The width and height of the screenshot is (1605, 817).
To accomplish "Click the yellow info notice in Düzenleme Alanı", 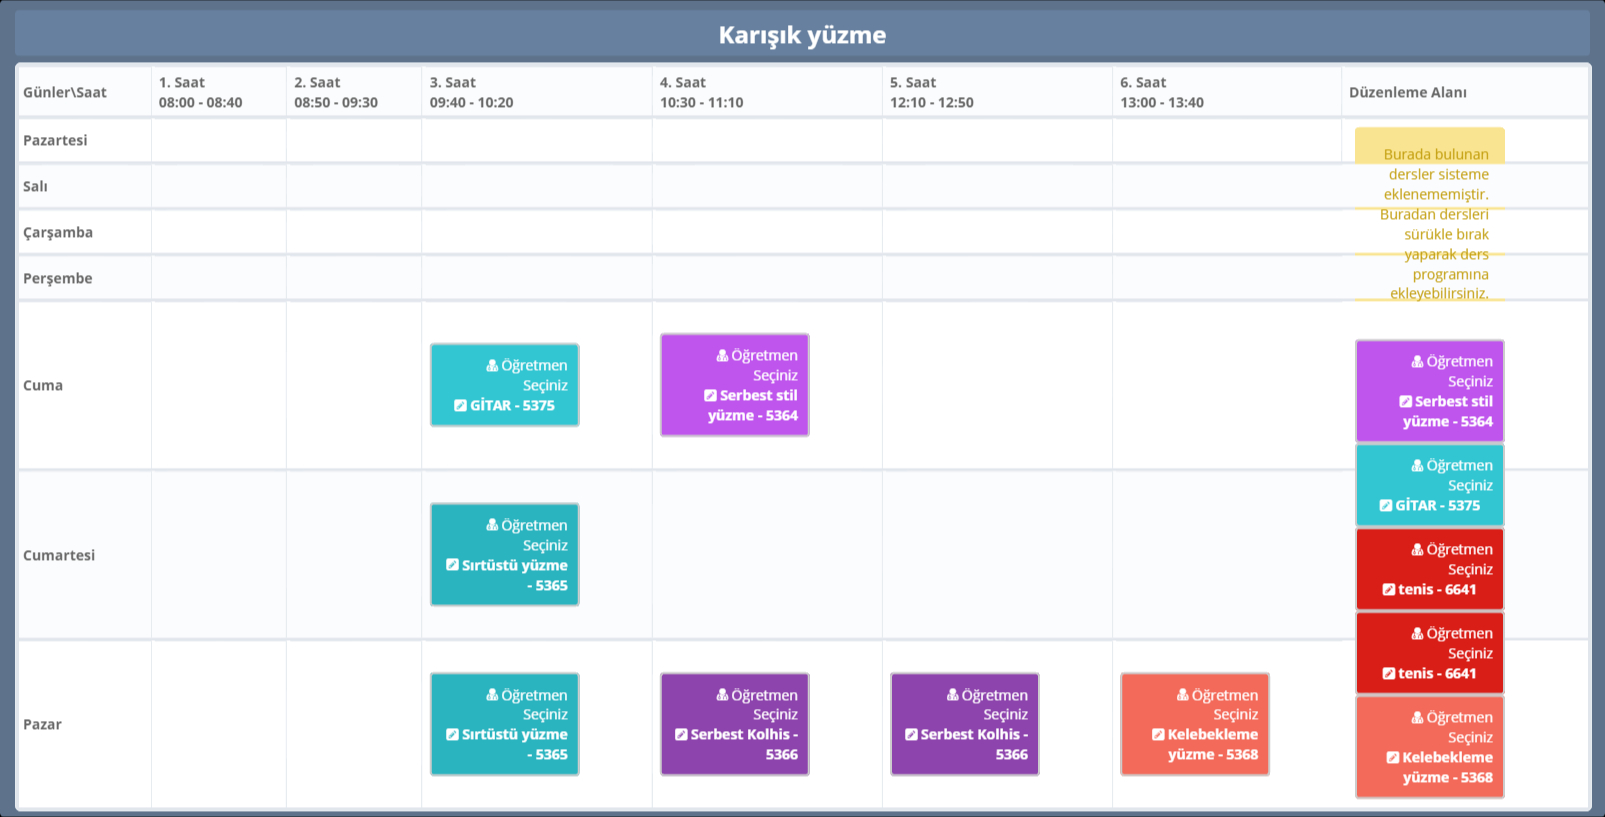I will tap(1430, 214).
